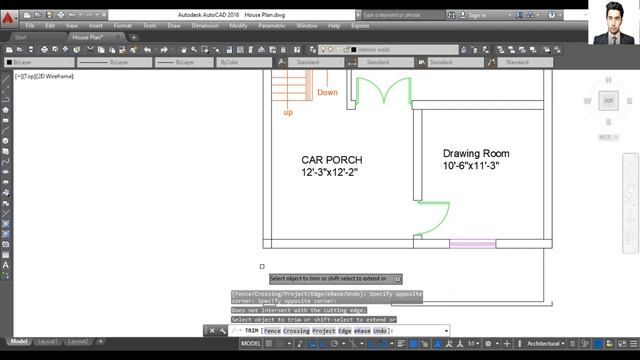Toggle Polar Tracking in status bar

point(334,344)
